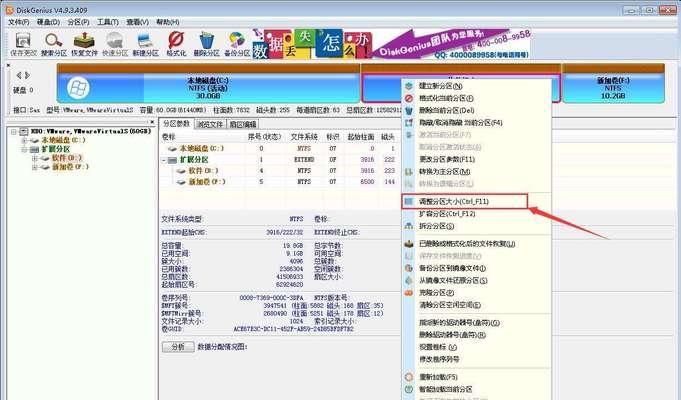Image resolution: width=681 pixels, height=400 pixels.
Task: Click the red 格式化 (Format) toolbar icon
Action: coord(176,44)
